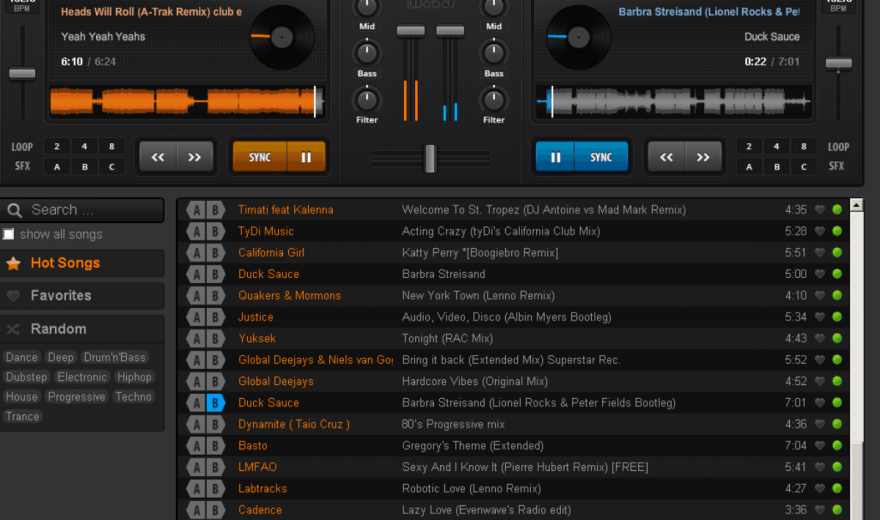Image resolution: width=880 pixels, height=520 pixels.
Task: Click the right channel Mid knob
Action: (493, 7)
